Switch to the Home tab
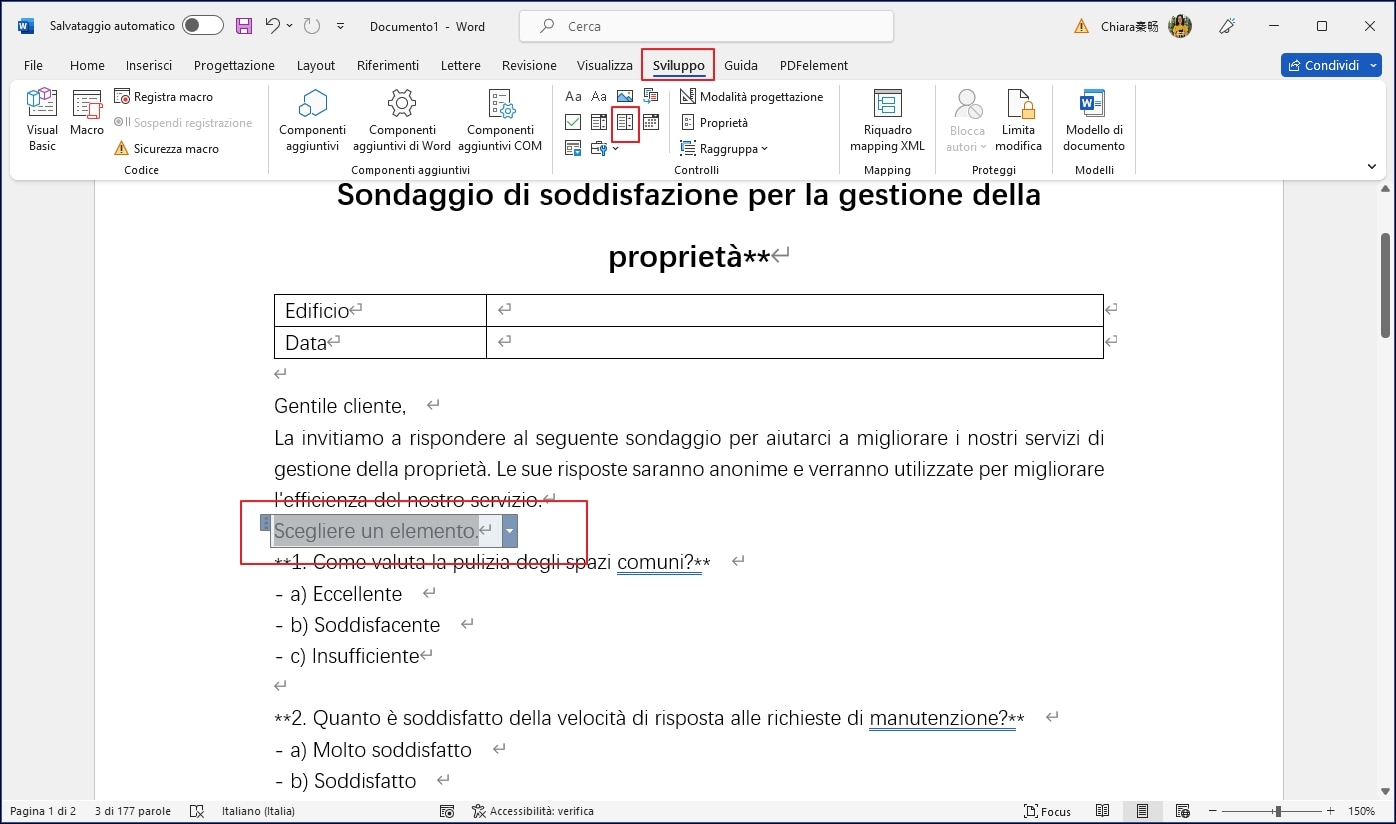 tap(87, 65)
